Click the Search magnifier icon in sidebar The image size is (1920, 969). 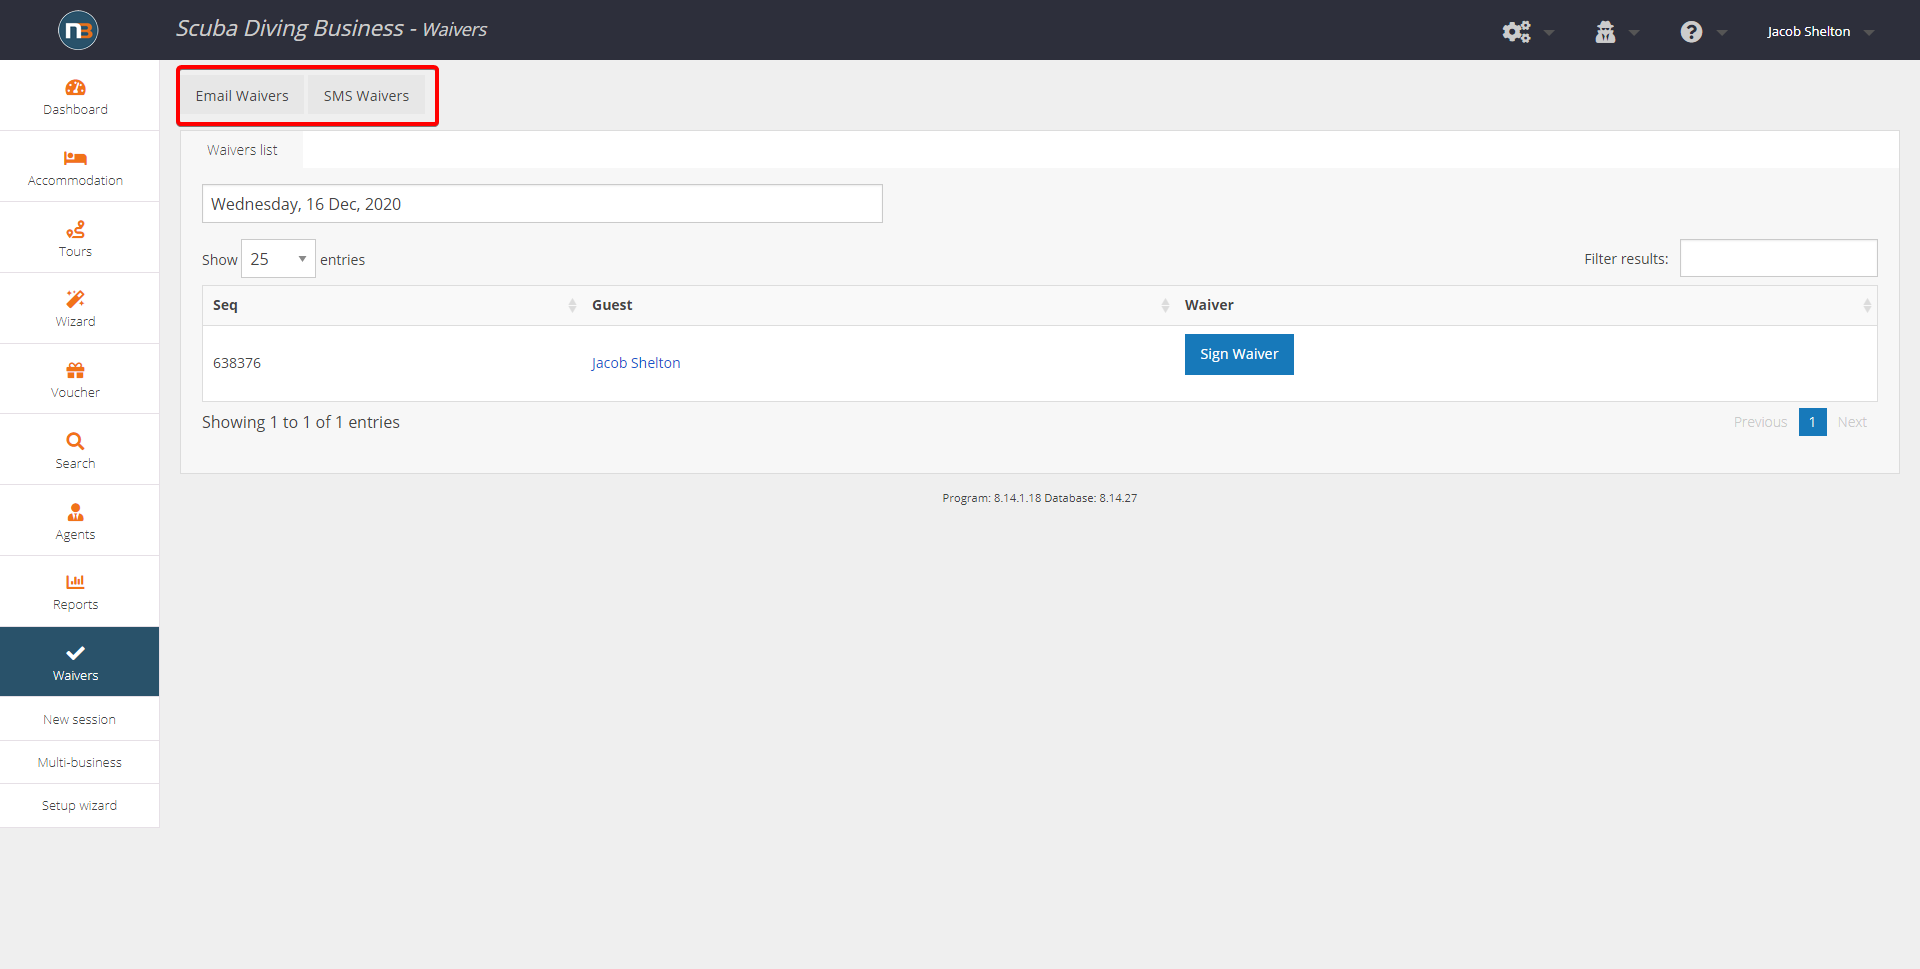tap(75, 441)
